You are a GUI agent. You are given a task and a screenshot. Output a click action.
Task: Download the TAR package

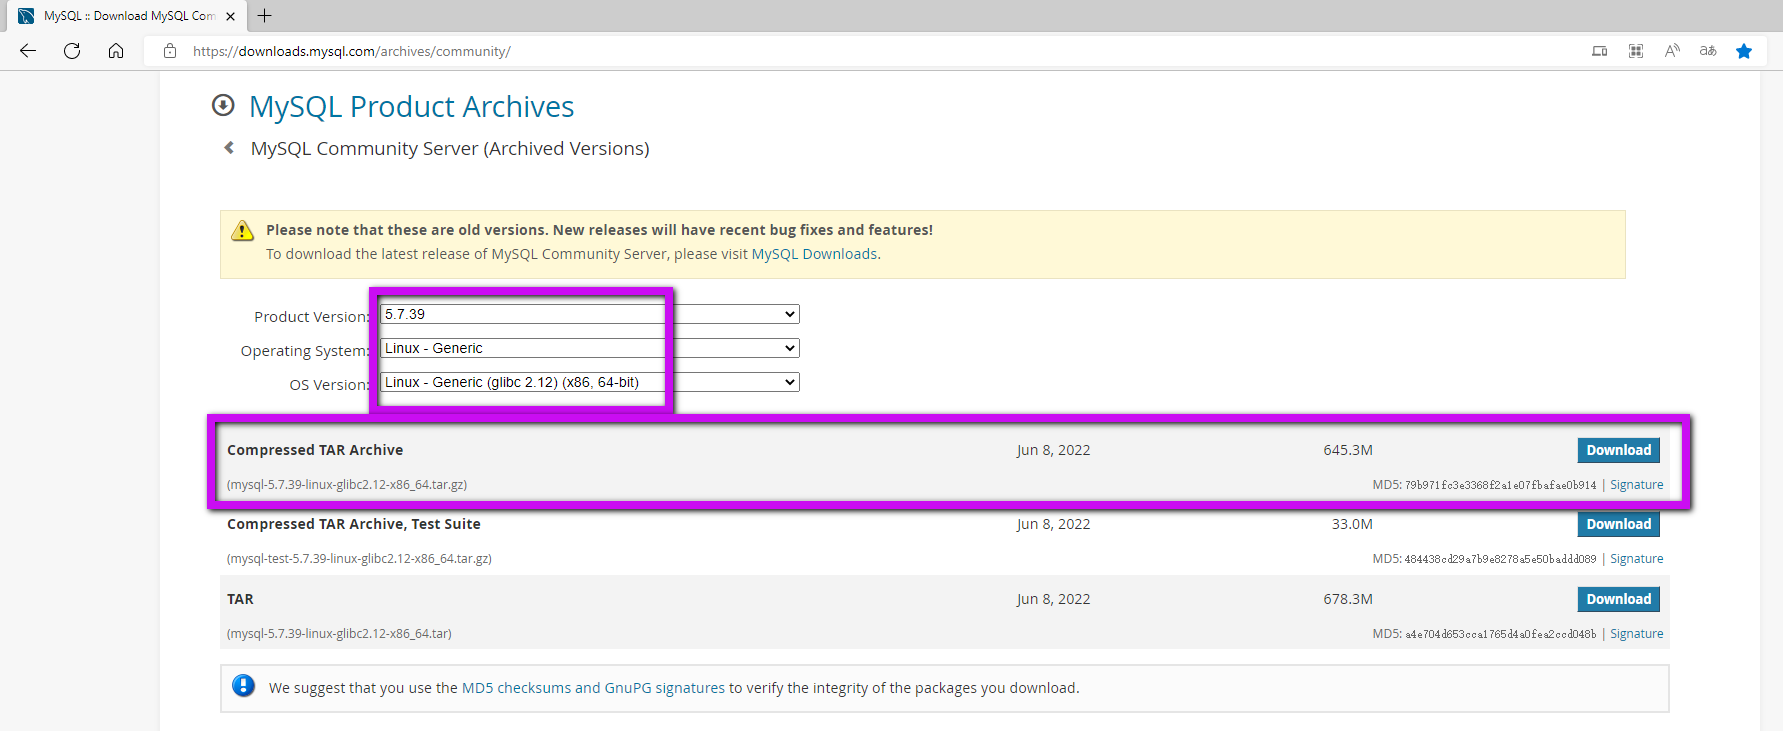point(1618,599)
